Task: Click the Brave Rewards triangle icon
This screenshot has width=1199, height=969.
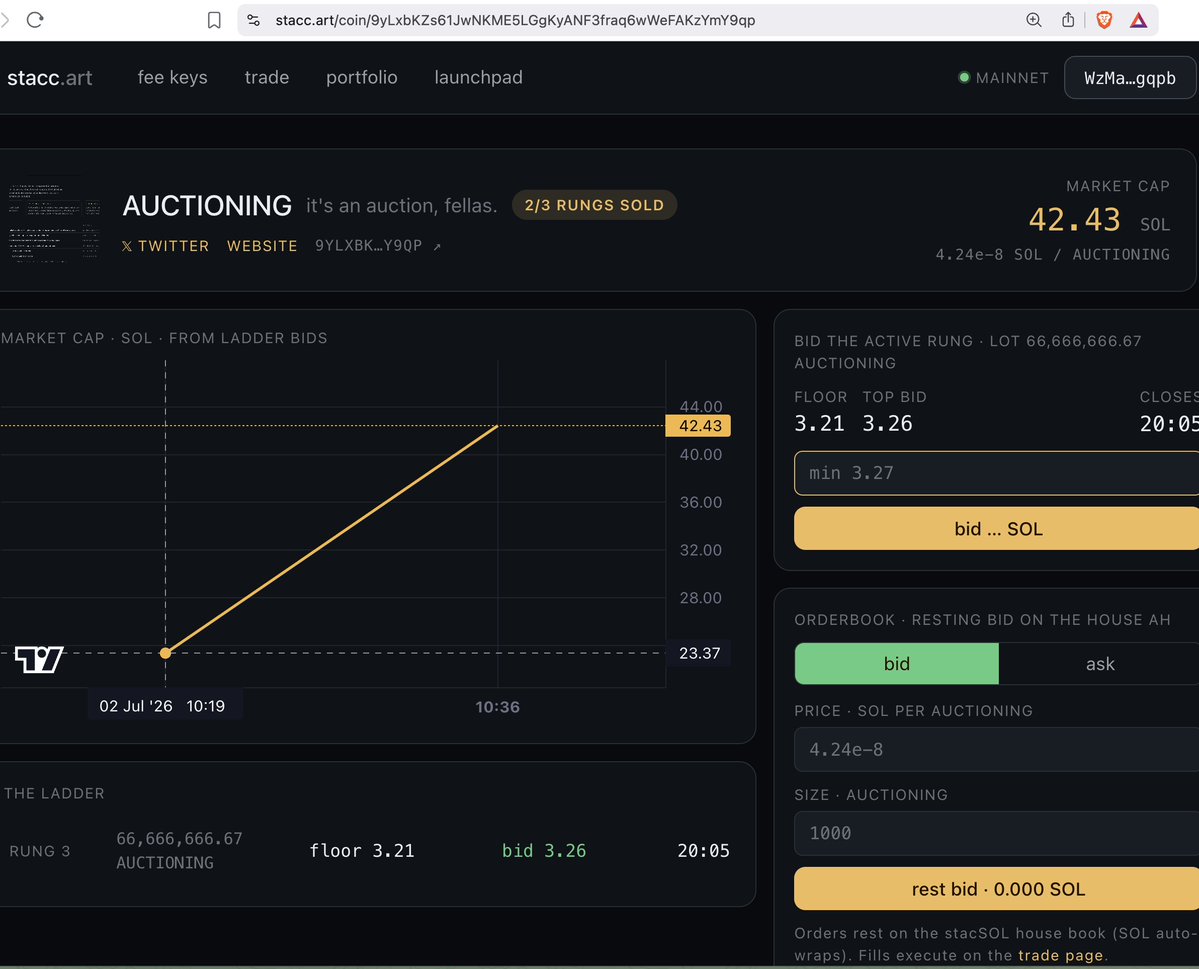Action: pos(1139,20)
